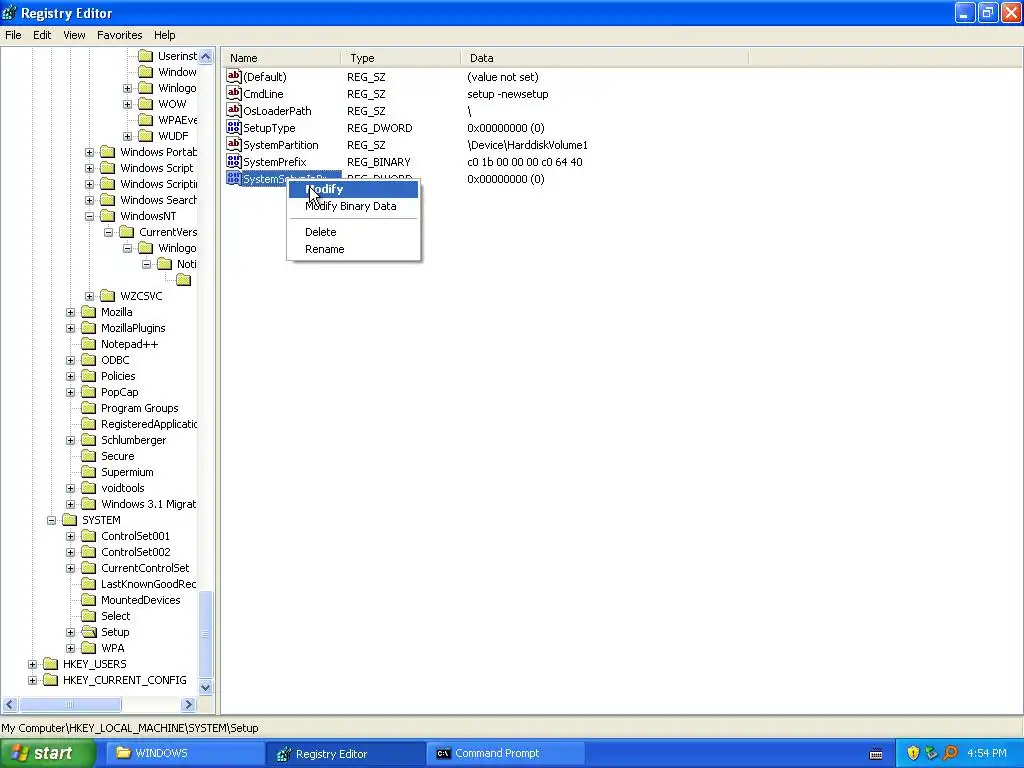Click the ODBC folder icon
Image resolution: width=1024 pixels, height=768 pixels.
(x=88, y=360)
